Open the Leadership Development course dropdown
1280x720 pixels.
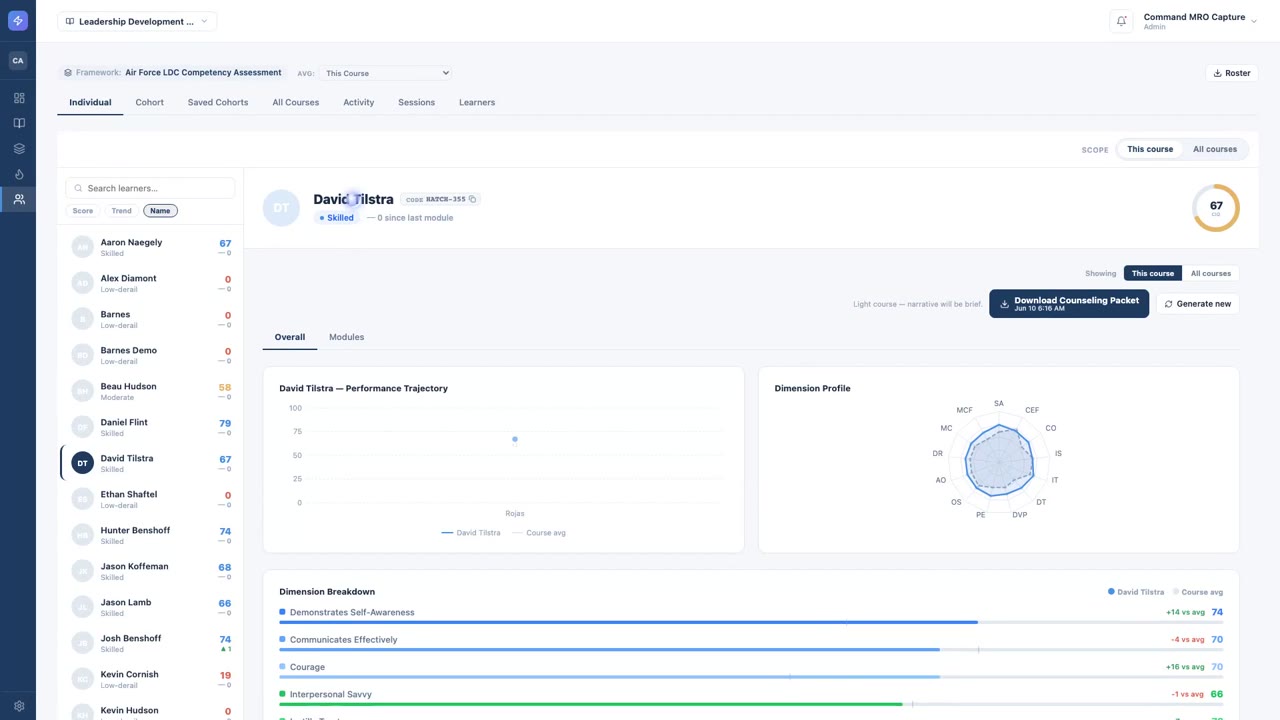click(x=137, y=21)
